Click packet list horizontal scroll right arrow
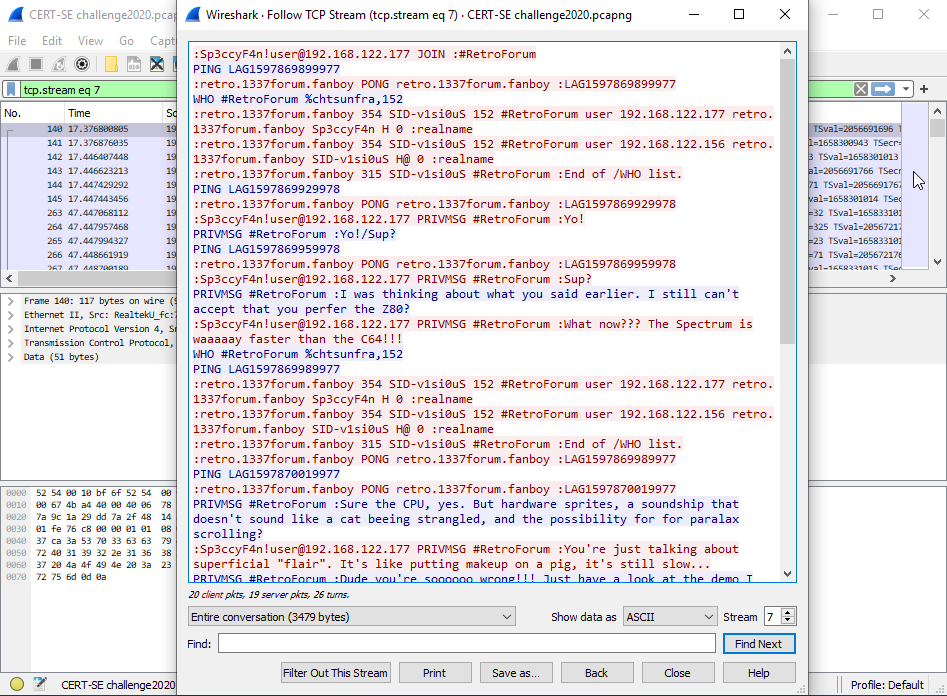 click(893, 278)
